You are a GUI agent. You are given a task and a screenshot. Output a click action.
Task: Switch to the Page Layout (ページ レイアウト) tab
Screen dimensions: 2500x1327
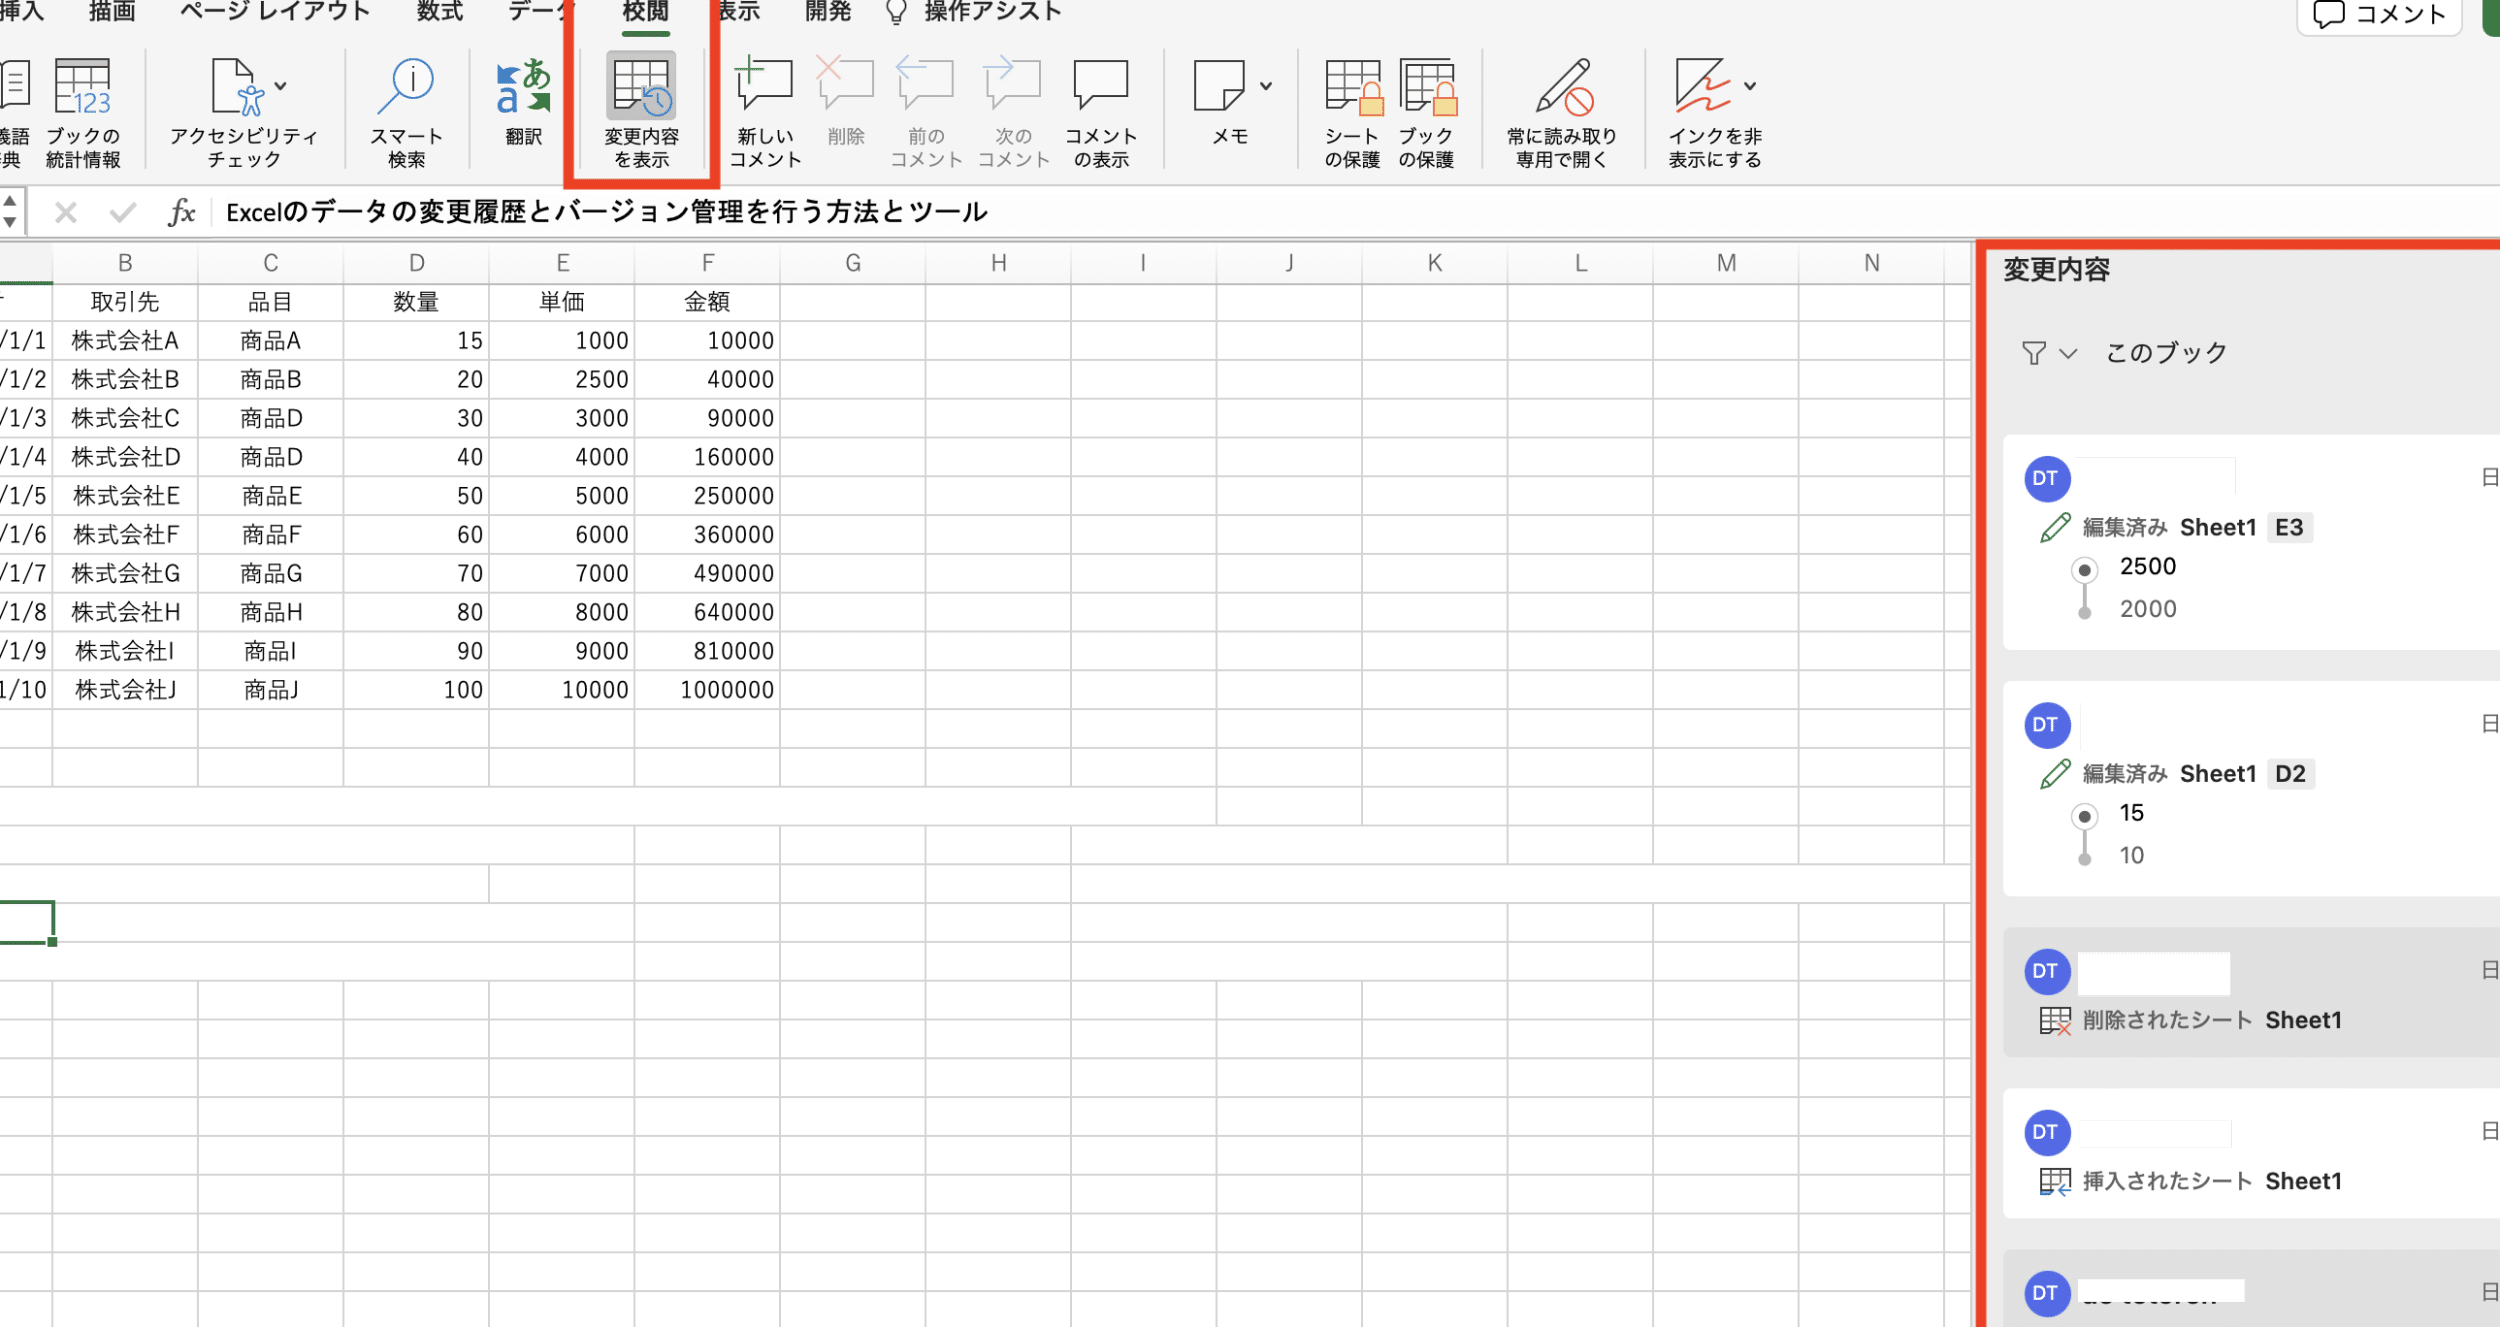click(x=274, y=12)
